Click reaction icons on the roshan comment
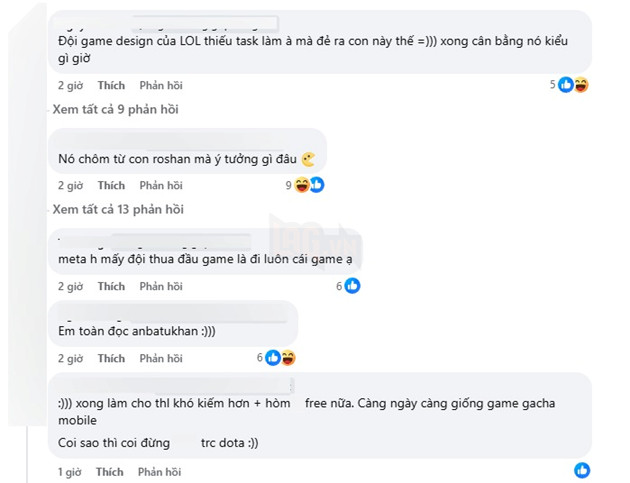 click(310, 185)
